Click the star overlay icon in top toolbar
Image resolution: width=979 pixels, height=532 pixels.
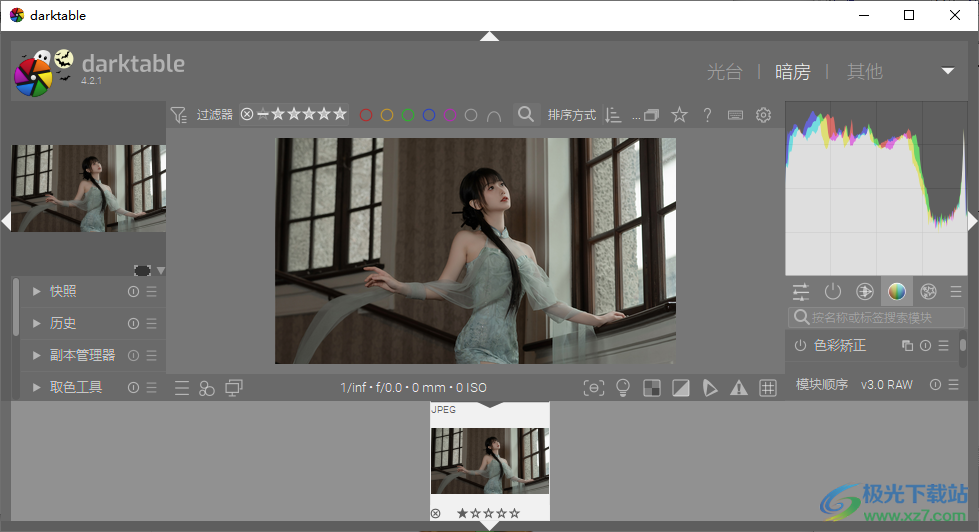coord(679,115)
